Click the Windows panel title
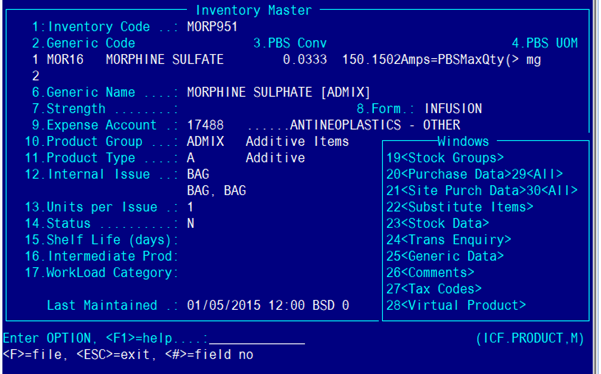 463,141
